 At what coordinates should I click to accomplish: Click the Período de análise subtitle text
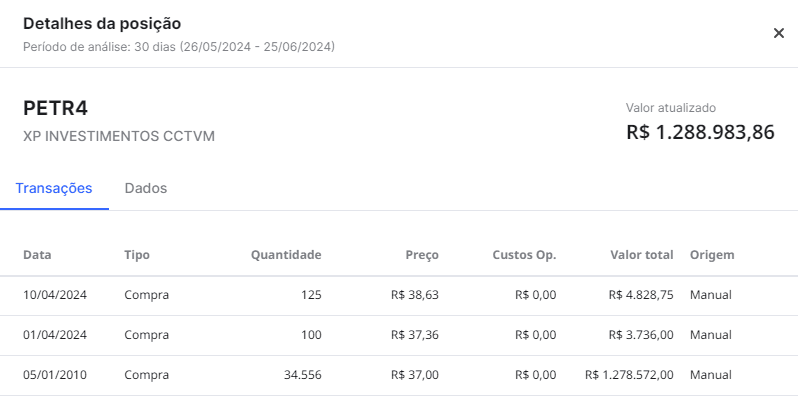[179, 47]
